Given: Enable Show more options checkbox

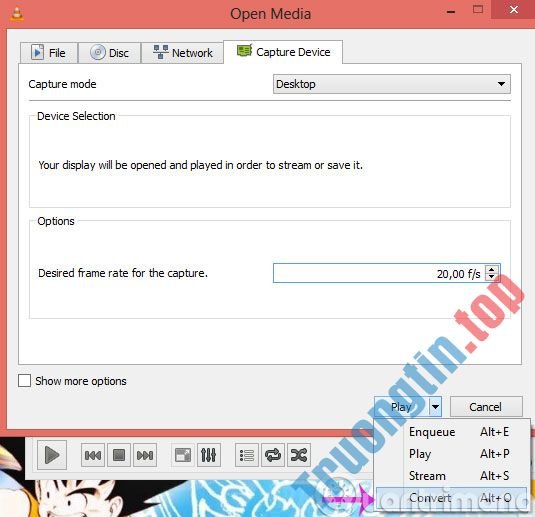Looking at the screenshot, I should point(24,380).
